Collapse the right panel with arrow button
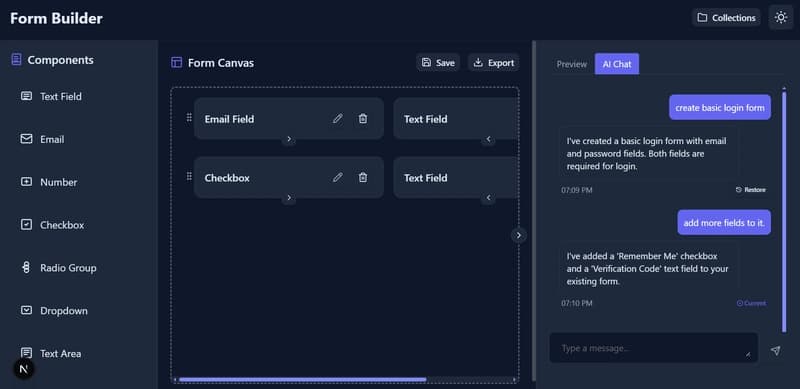This screenshot has height=389, width=800. (518, 235)
